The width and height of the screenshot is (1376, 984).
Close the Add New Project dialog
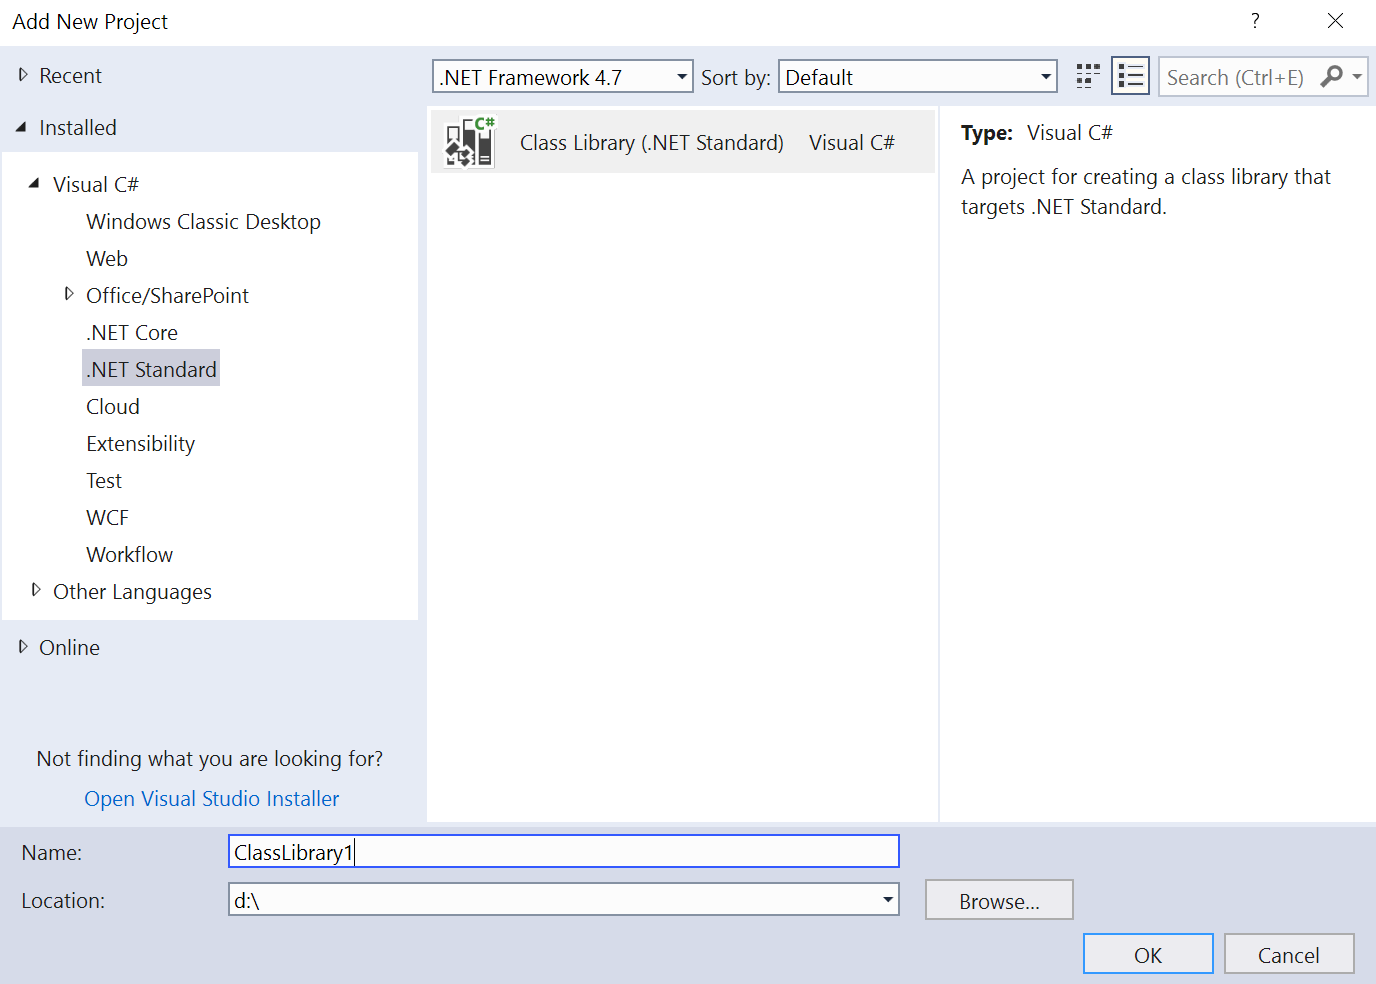(x=1335, y=21)
